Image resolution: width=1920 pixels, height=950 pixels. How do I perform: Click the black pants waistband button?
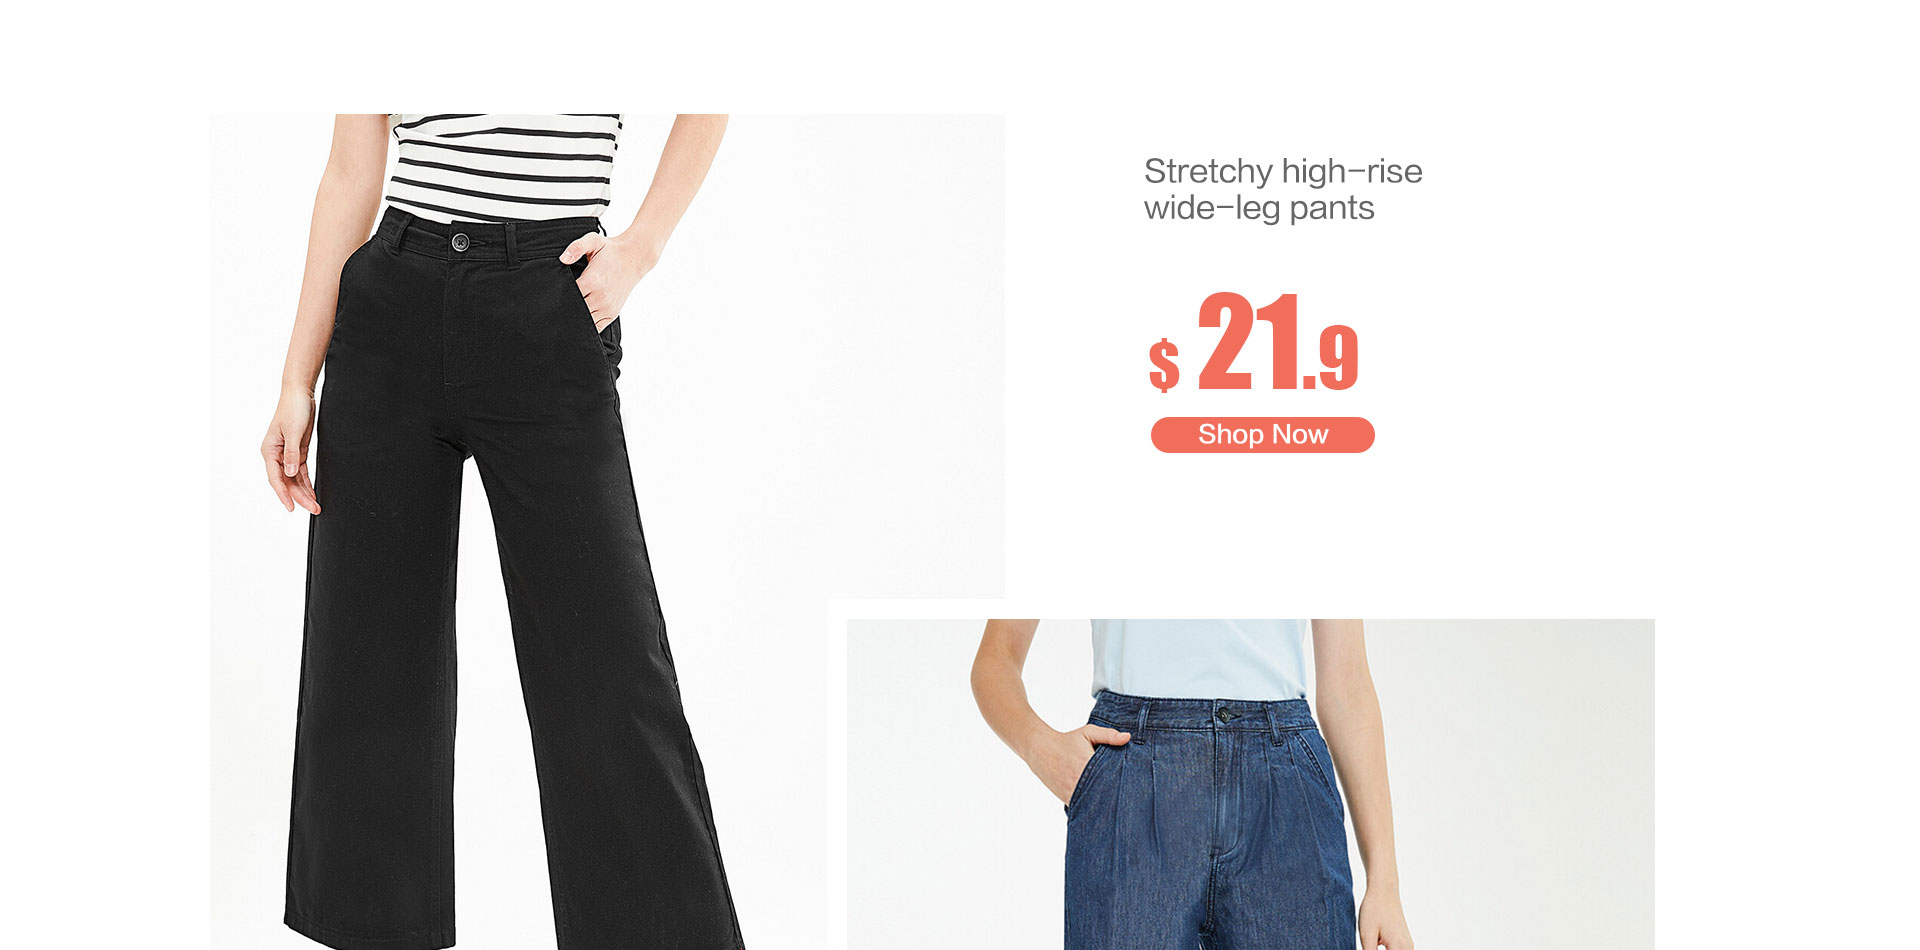pos(460,242)
